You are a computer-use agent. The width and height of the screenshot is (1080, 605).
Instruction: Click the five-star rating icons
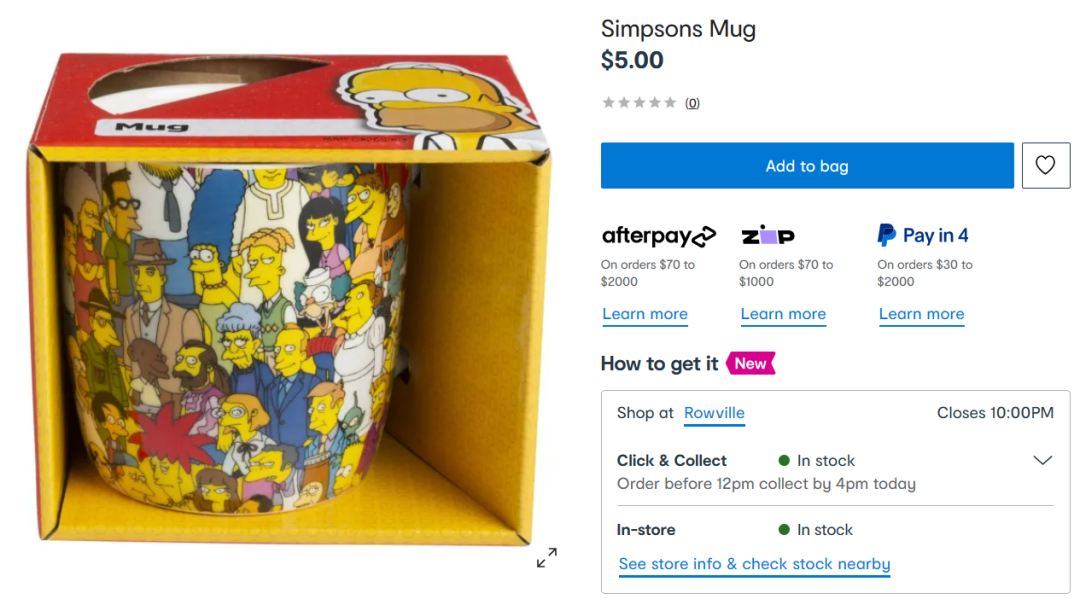(x=639, y=103)
